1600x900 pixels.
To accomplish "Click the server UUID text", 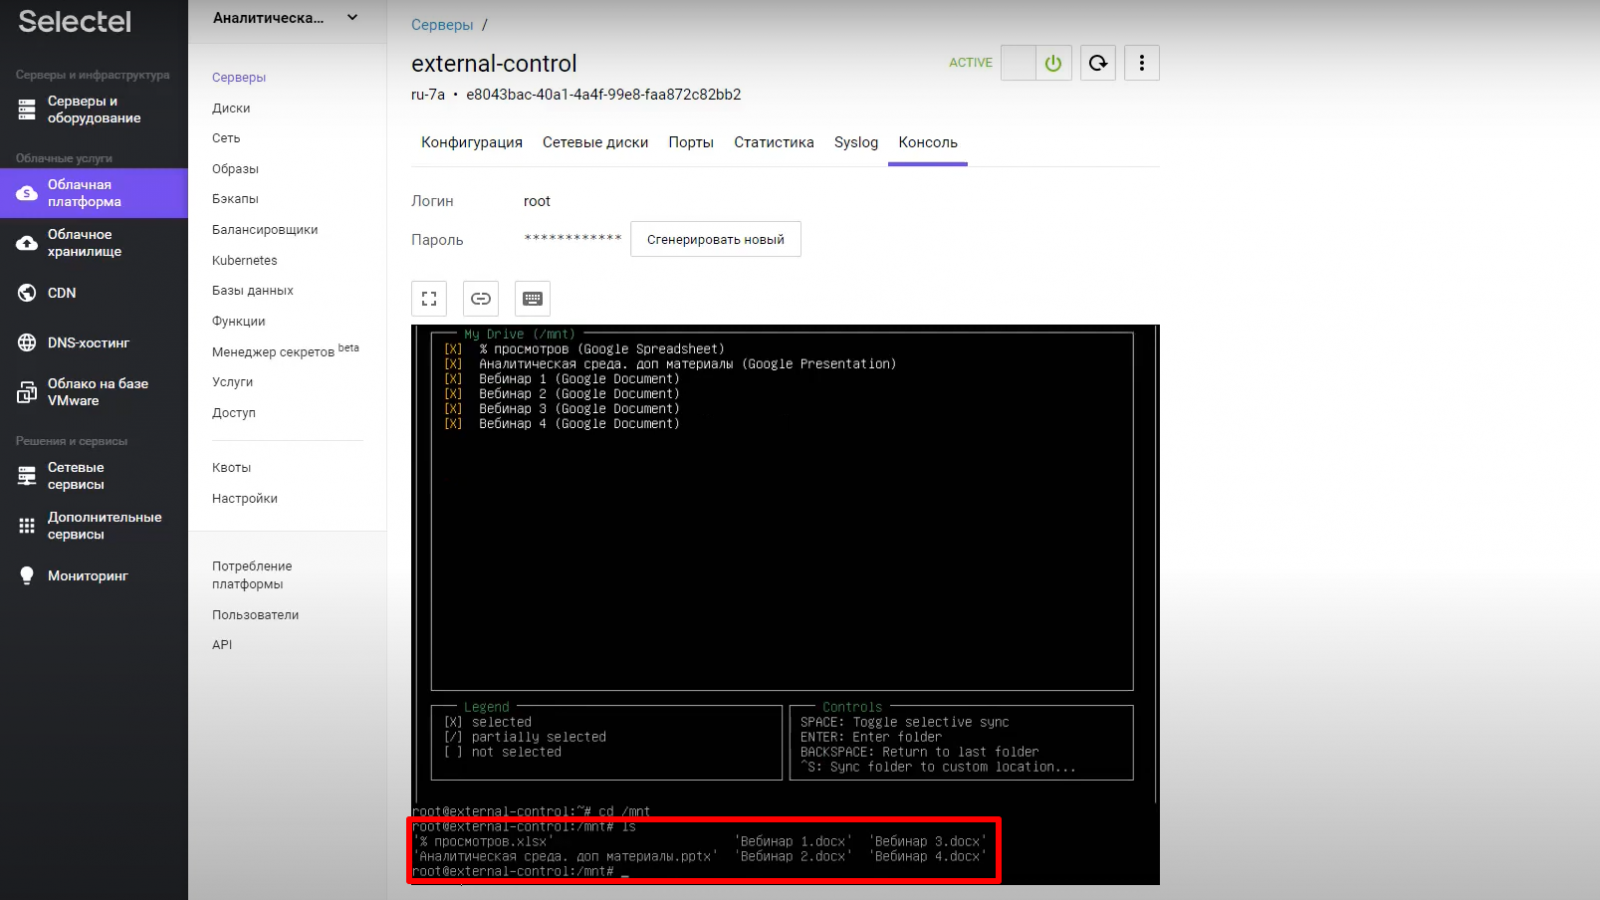I will pos(604,95).
